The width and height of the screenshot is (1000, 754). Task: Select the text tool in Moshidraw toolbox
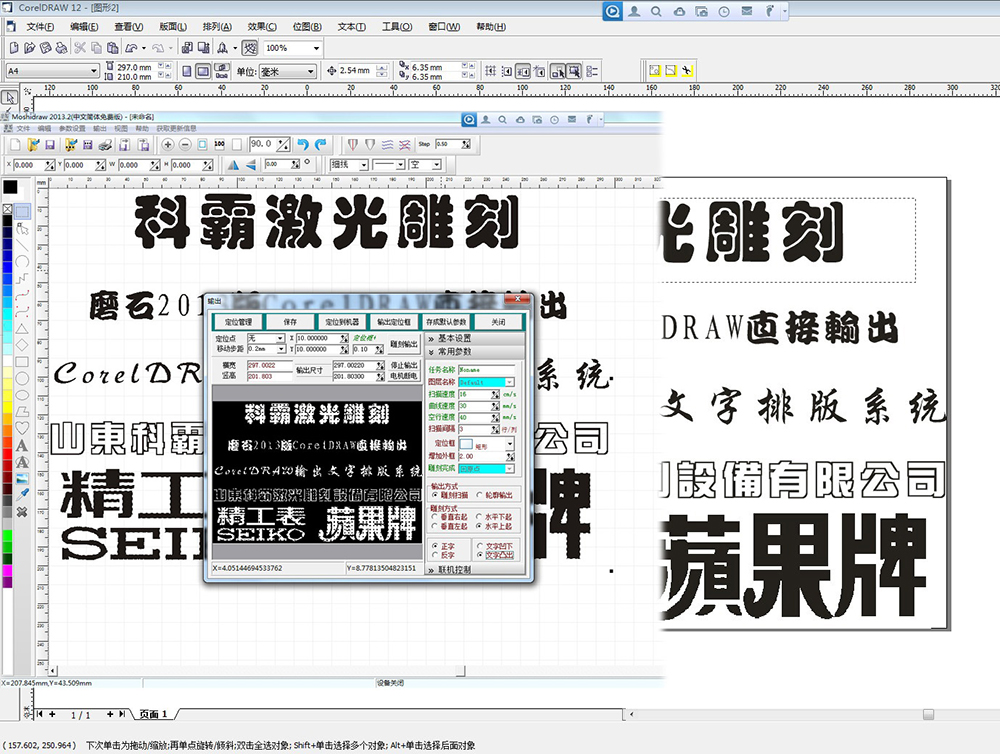22,445
